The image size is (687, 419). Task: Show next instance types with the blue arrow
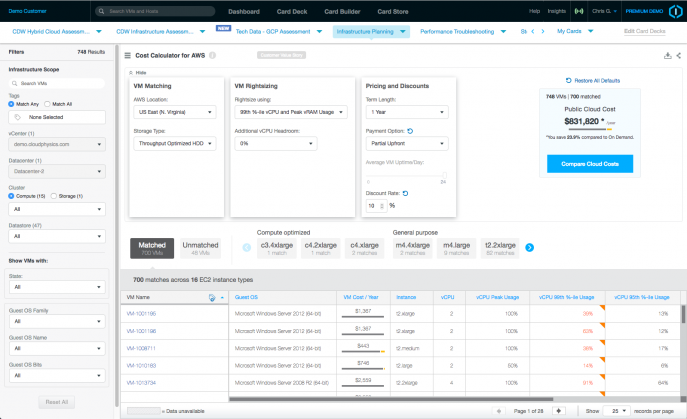[529, 248]
